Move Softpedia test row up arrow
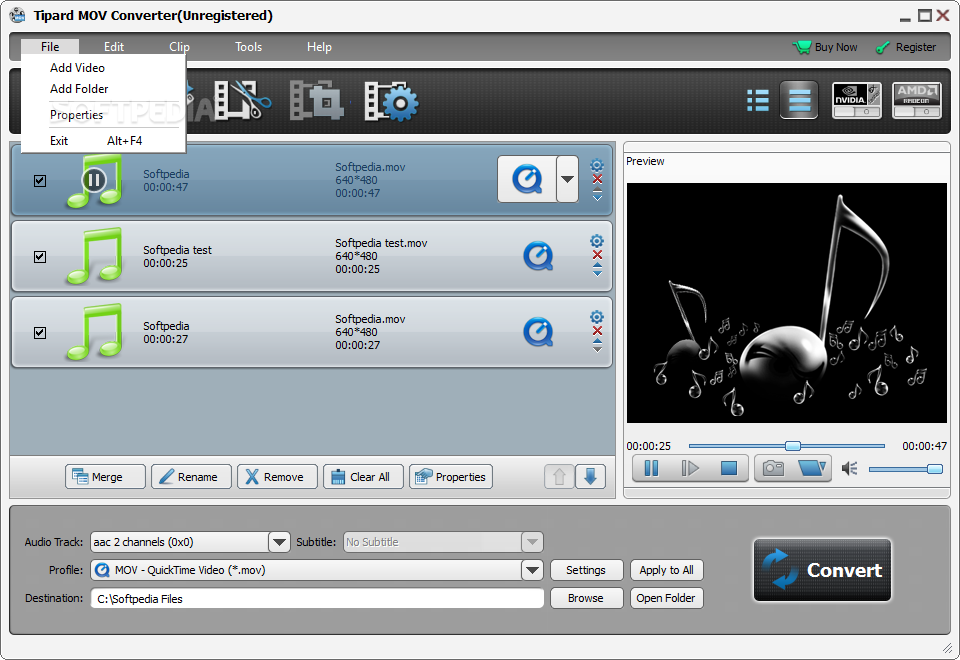Screen dimensions: 960x660 (x=598, y=265)
